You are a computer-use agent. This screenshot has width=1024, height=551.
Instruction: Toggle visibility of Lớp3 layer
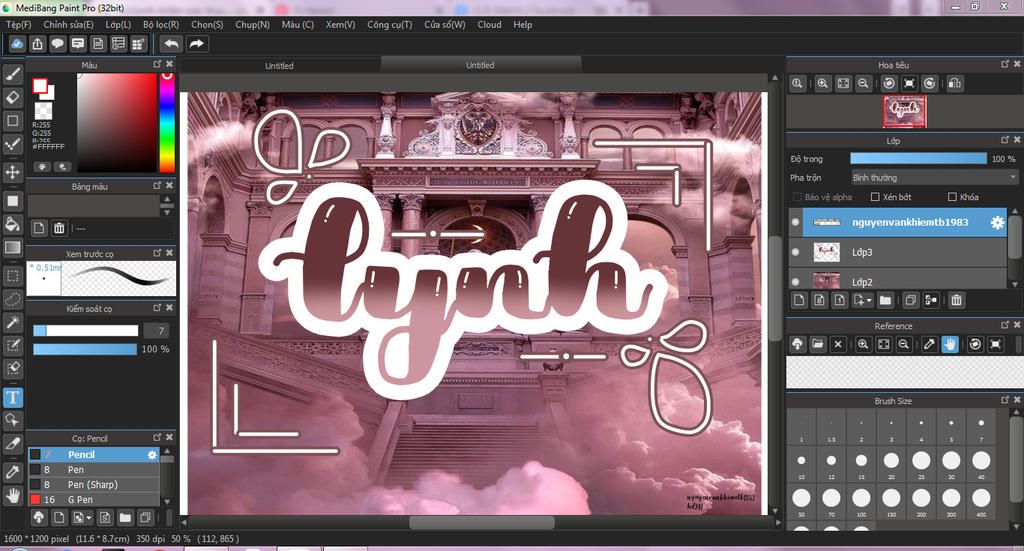[x=795, y=252]
